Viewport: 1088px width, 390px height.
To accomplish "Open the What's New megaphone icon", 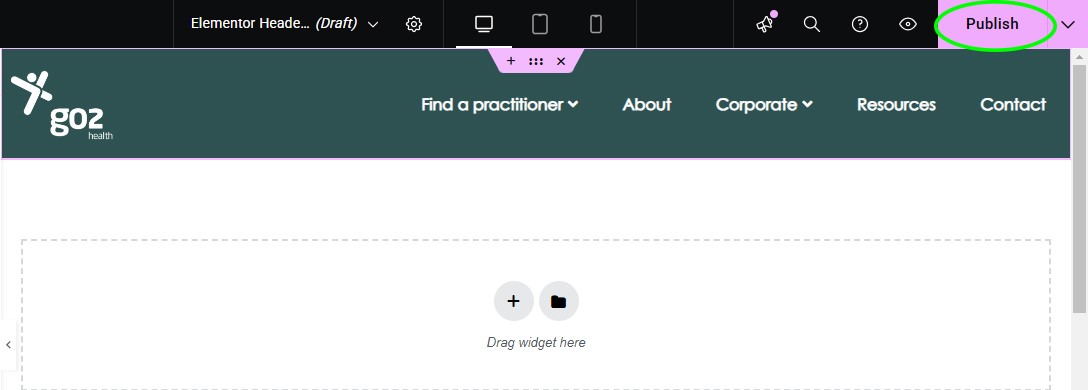I will [x=765, y=24].
